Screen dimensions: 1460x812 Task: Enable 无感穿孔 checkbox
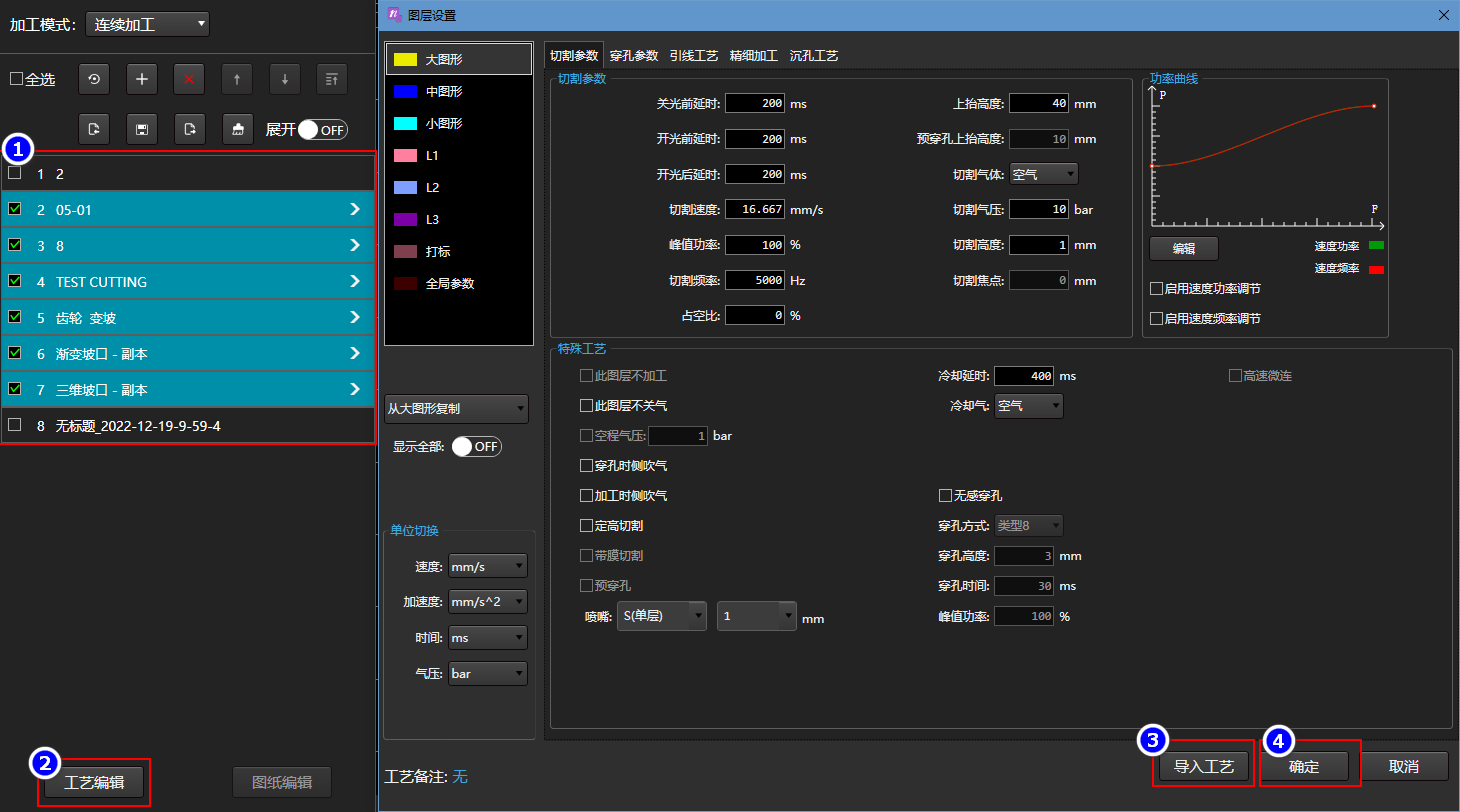945,496
